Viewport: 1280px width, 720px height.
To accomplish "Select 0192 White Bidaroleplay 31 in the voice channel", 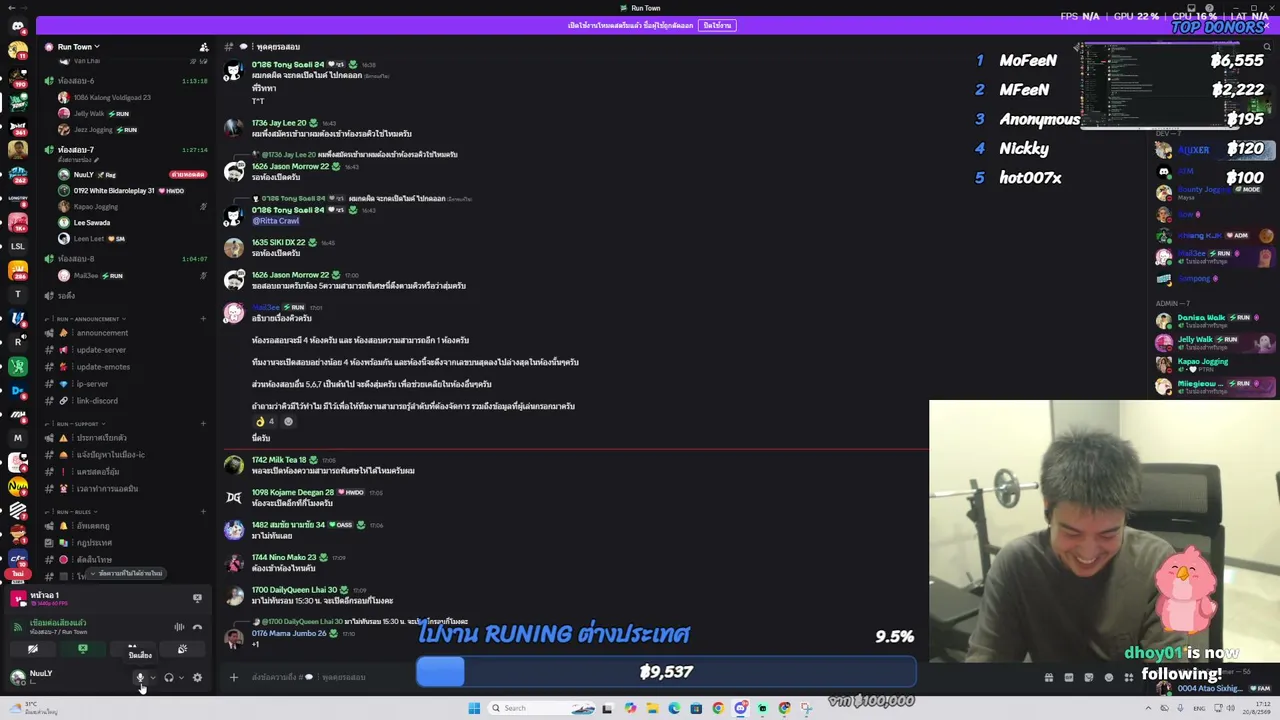I will tap(115, 191).
